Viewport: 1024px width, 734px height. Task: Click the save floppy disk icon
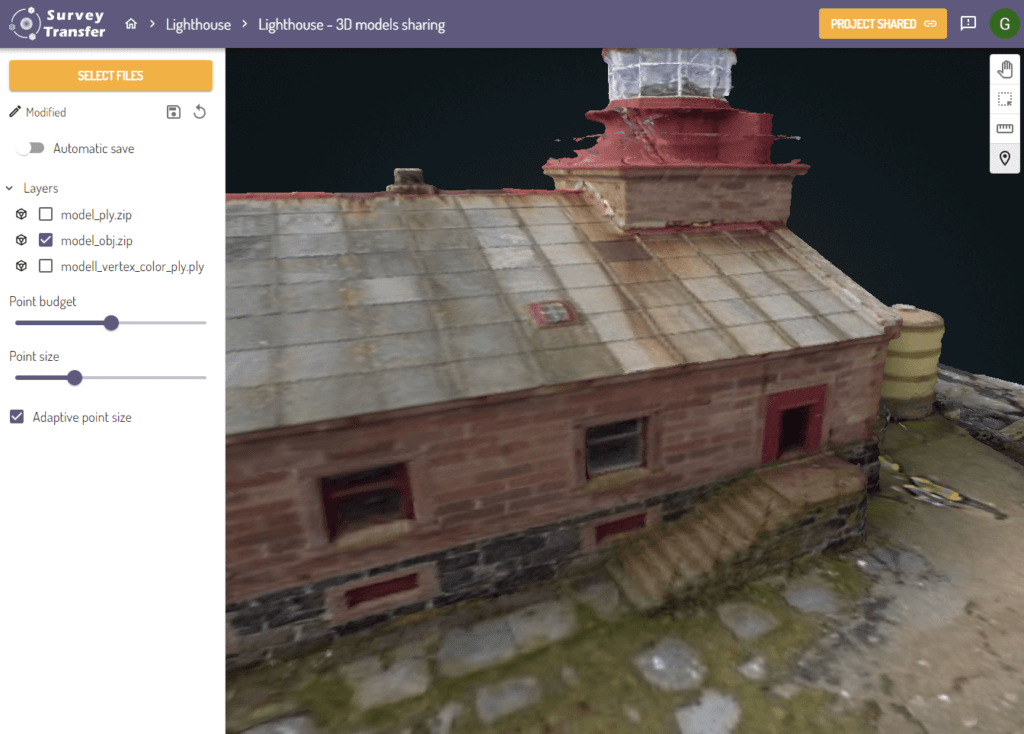pos(173,112)
